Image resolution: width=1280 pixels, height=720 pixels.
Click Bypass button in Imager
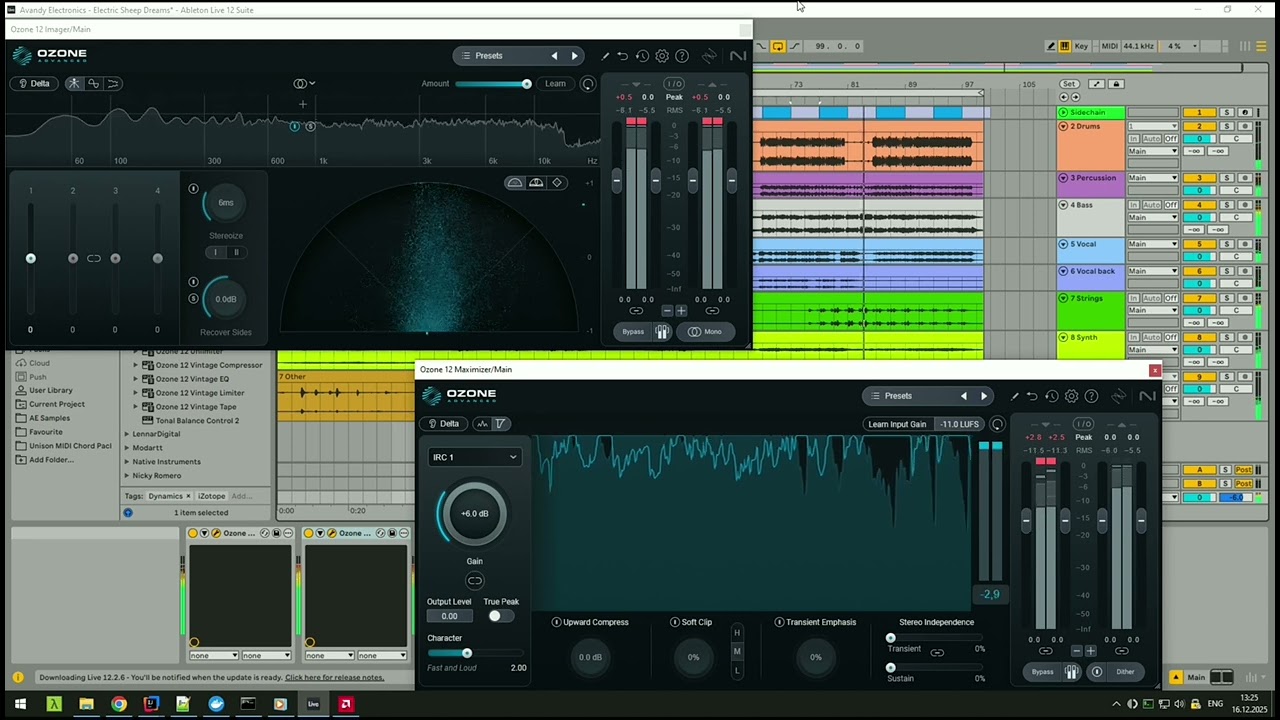pyautogui.click(x=633, y=332)
